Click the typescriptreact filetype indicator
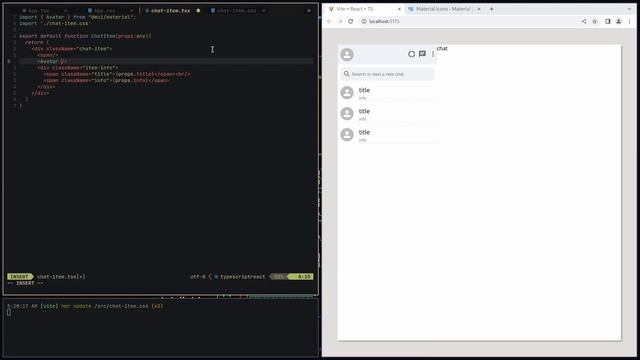 pos(243,276)
